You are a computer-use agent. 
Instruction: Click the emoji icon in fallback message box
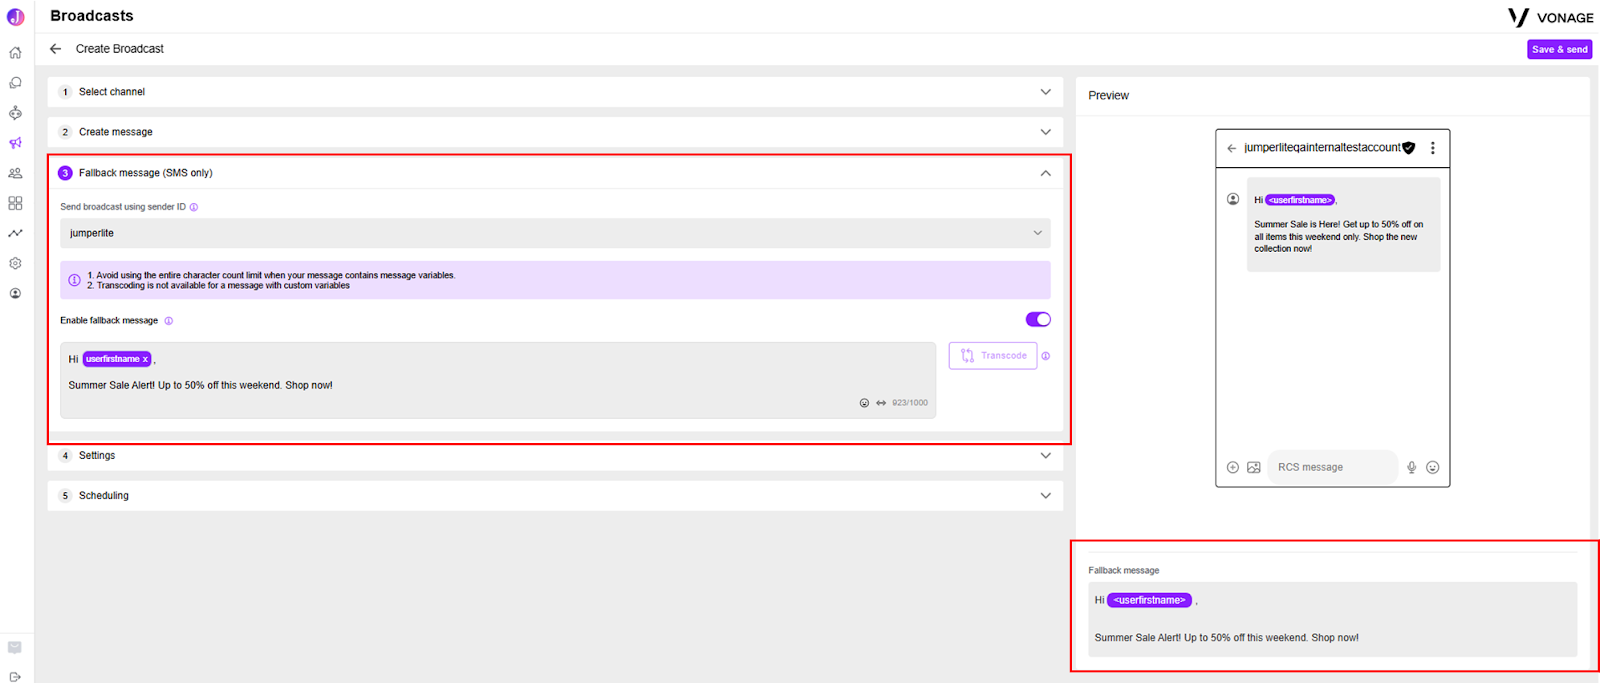tap(864, 403)
